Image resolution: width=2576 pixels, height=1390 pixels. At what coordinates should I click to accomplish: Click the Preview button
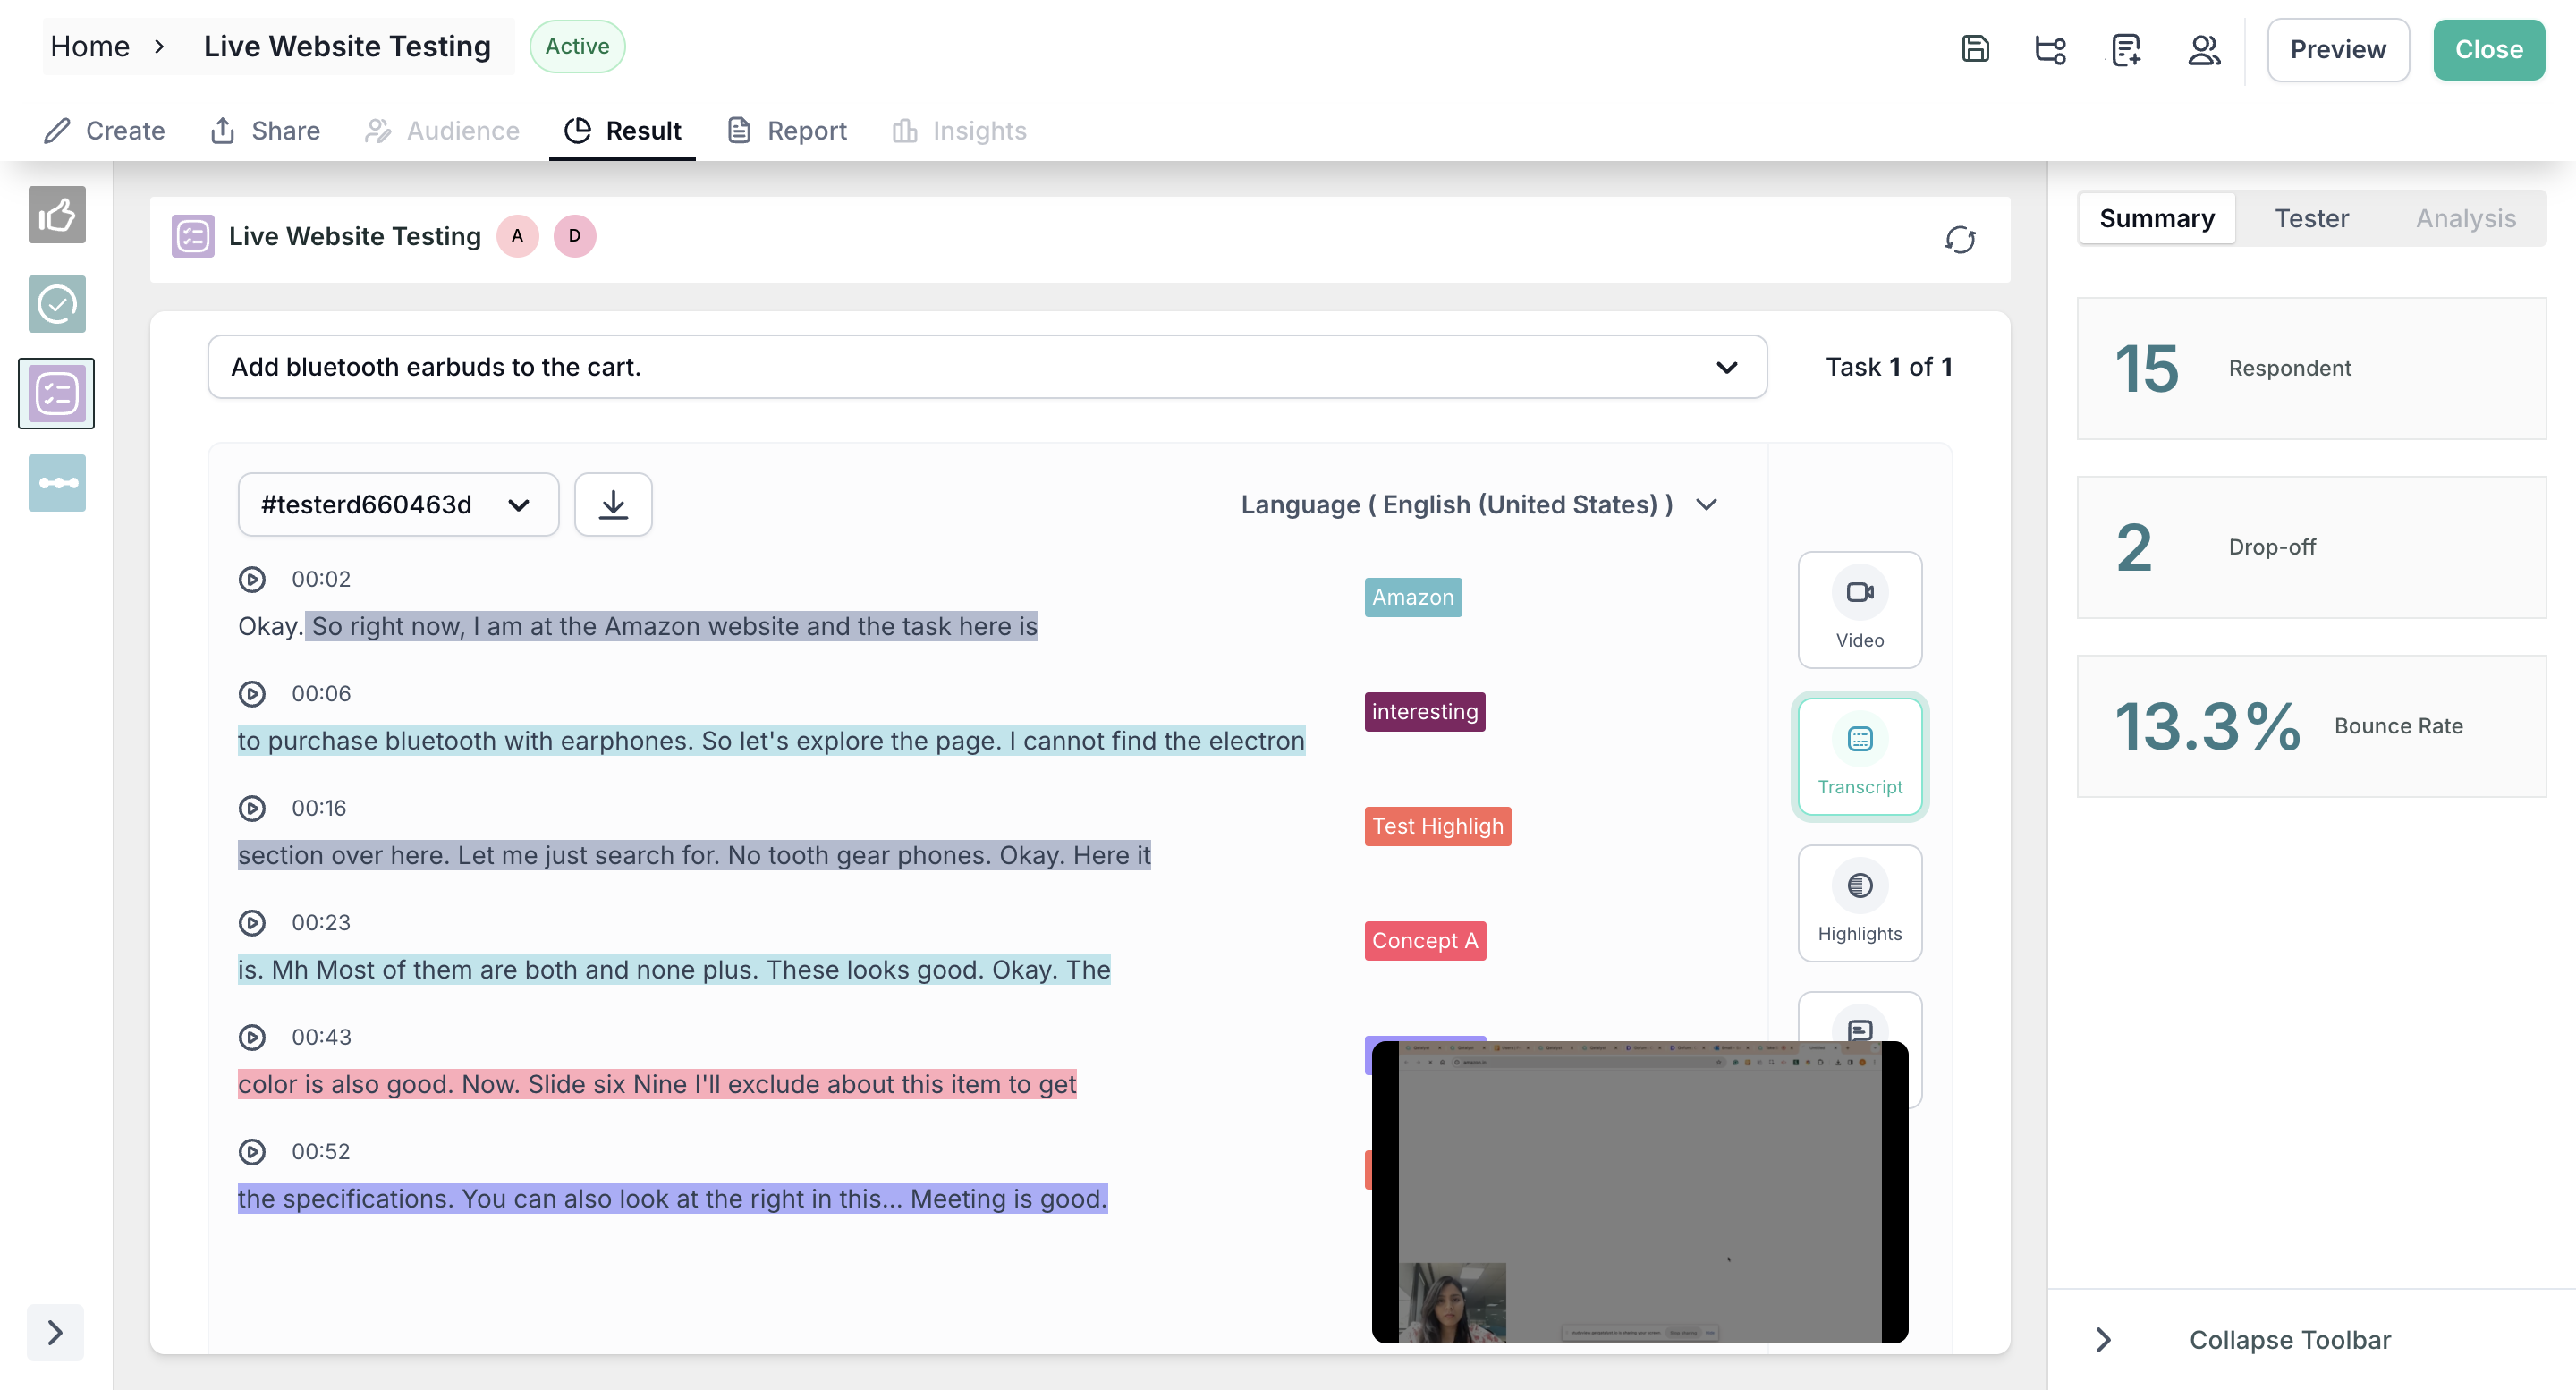click(x=2338, y=49)
